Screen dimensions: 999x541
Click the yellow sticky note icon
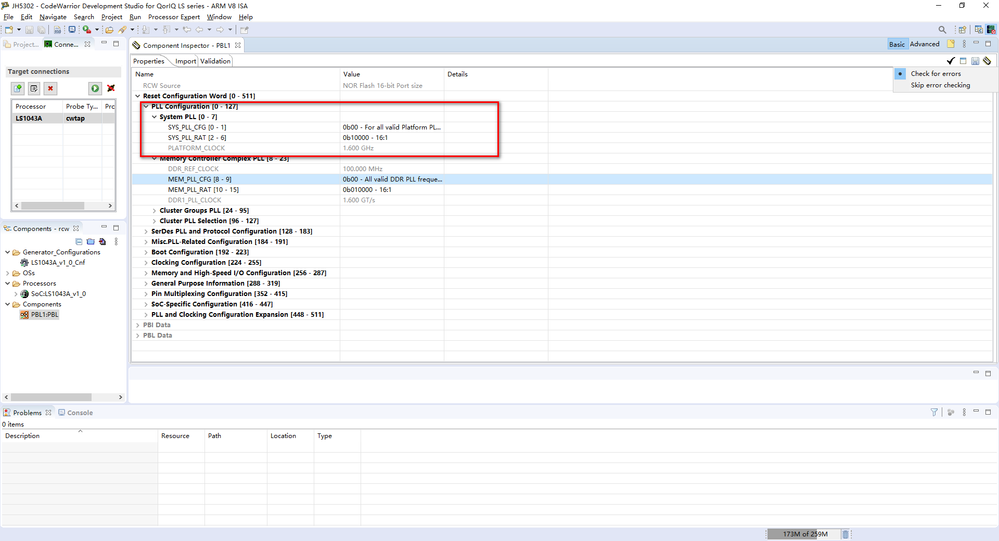pyautogui.click(x=951, y=44)
